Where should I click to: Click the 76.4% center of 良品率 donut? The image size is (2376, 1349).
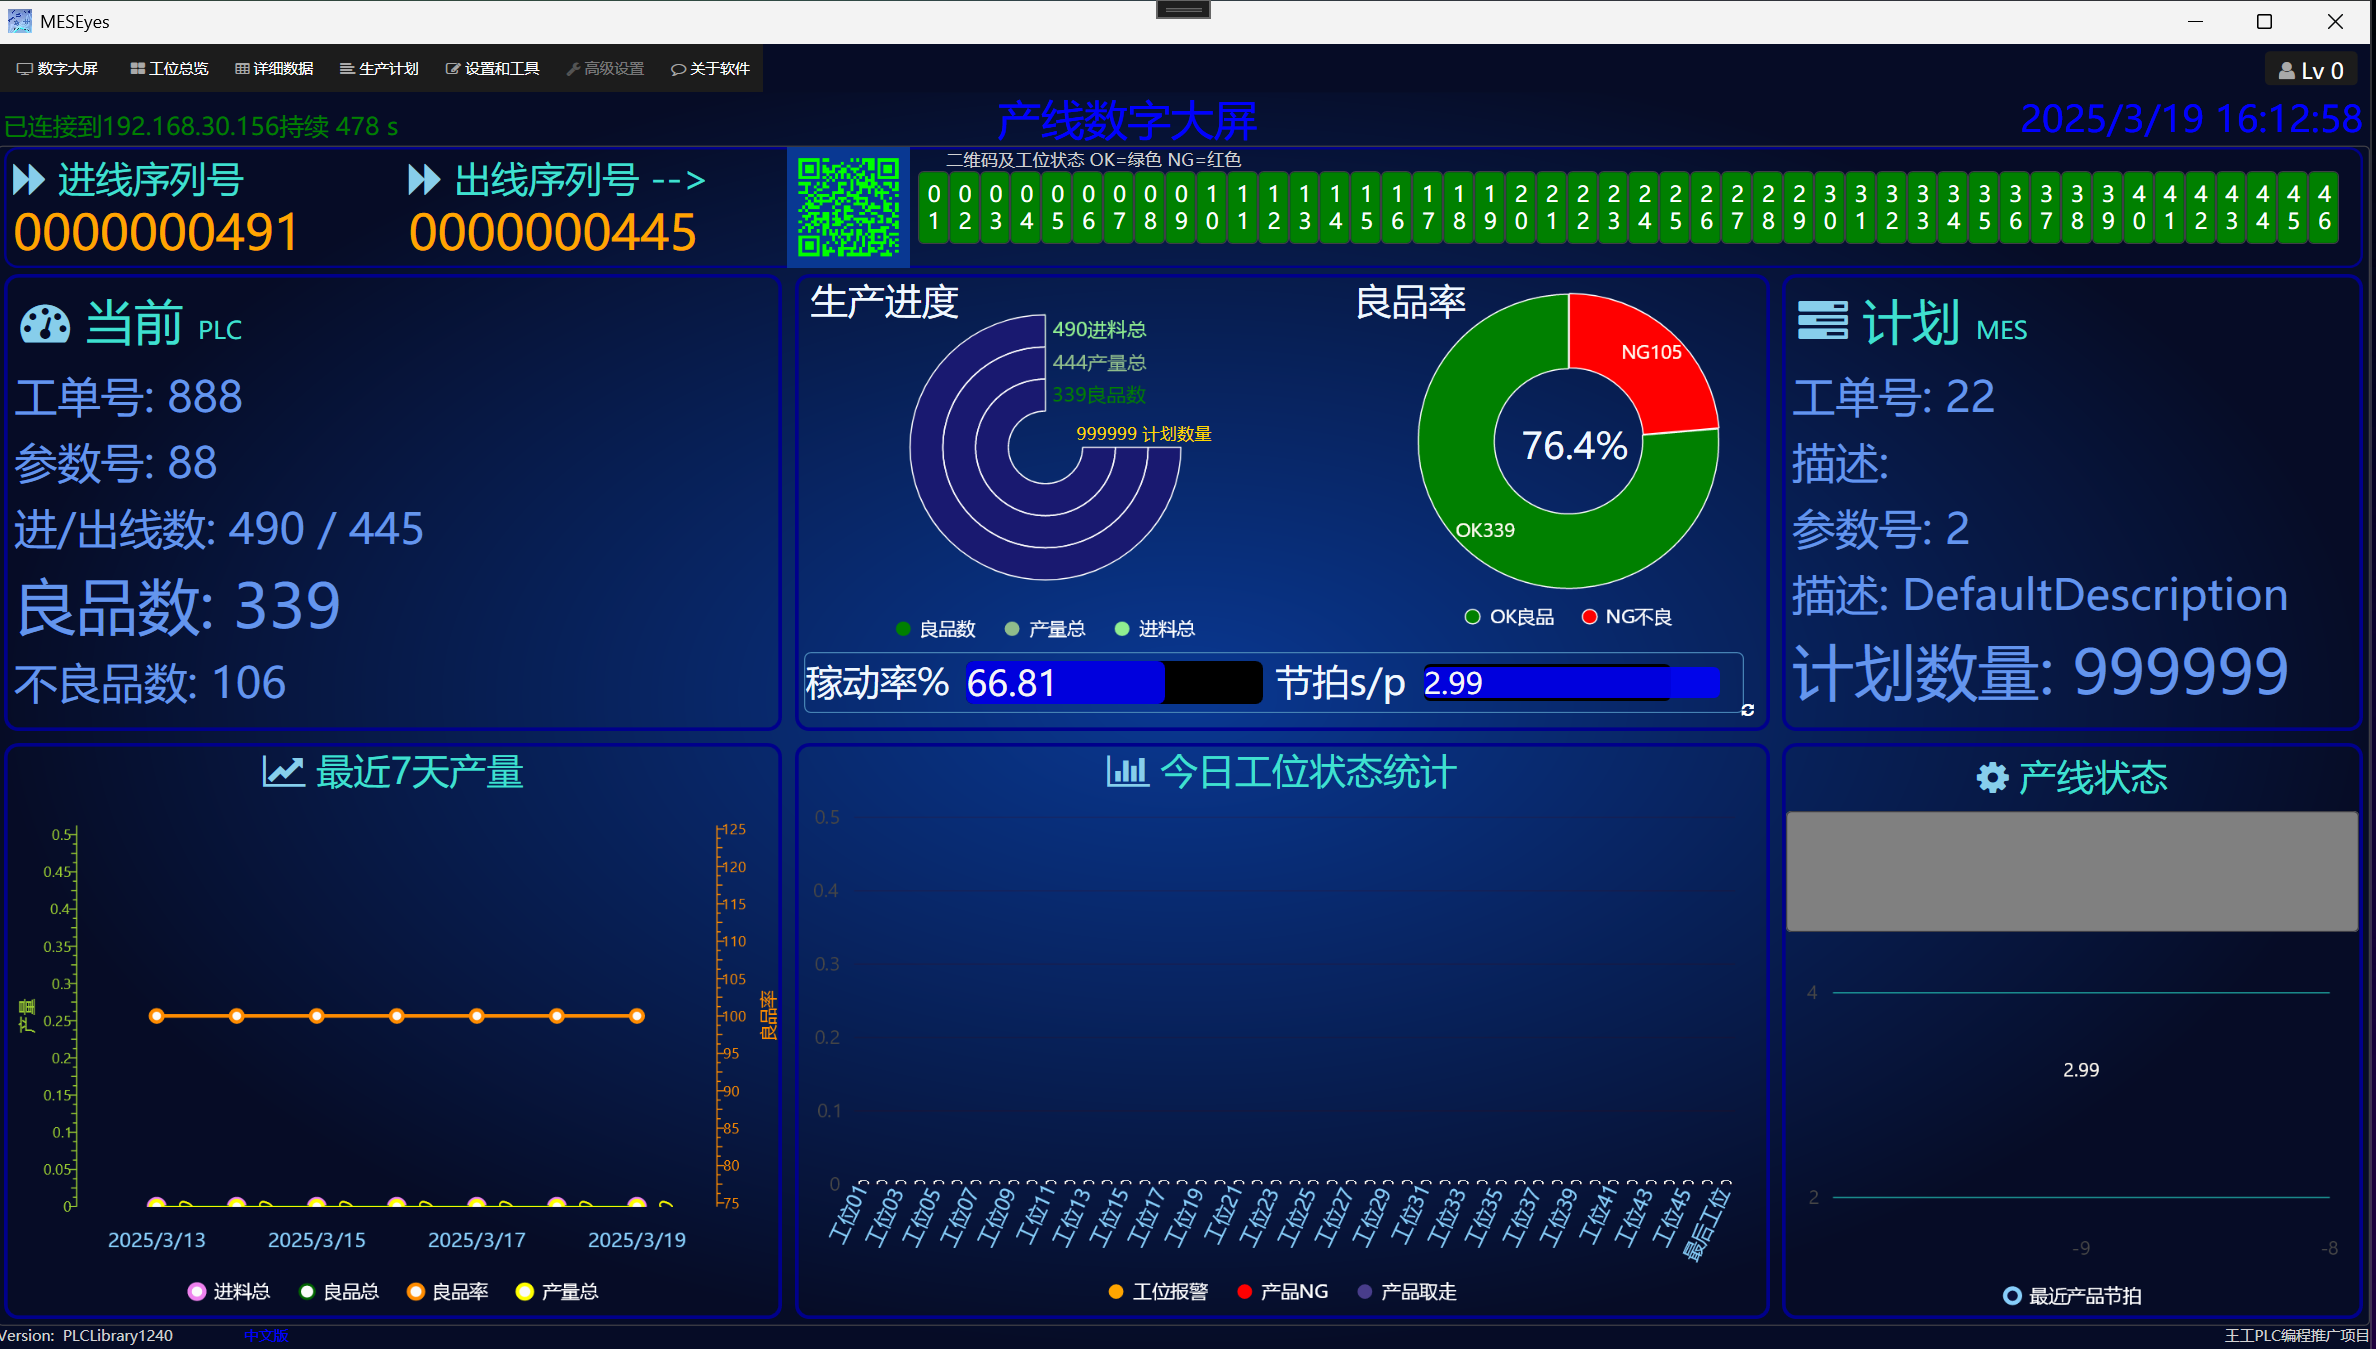pyautogui.click(x=1574, y=446)
